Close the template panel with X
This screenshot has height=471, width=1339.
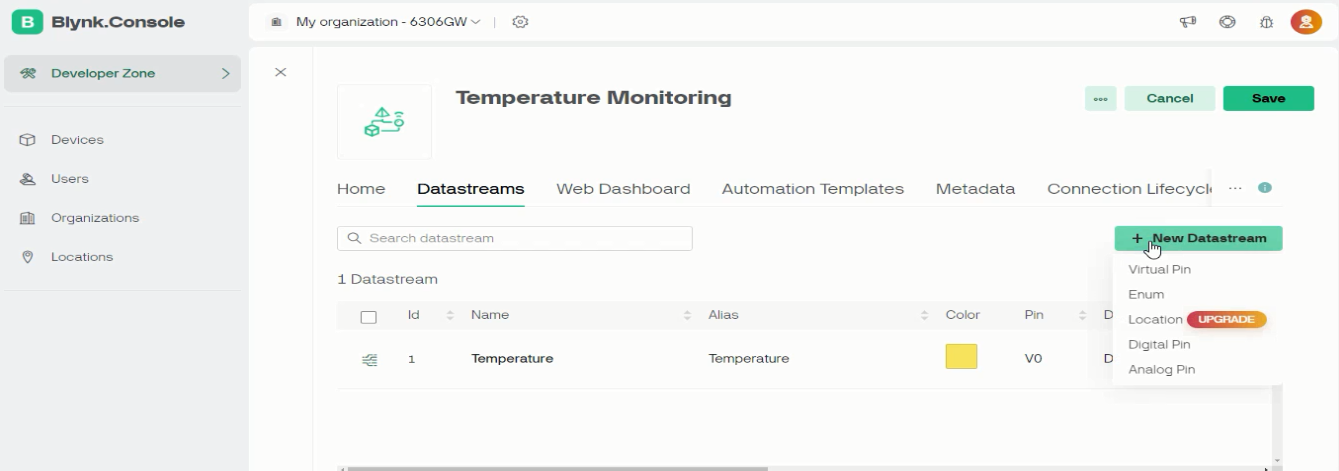click(281, 72)
